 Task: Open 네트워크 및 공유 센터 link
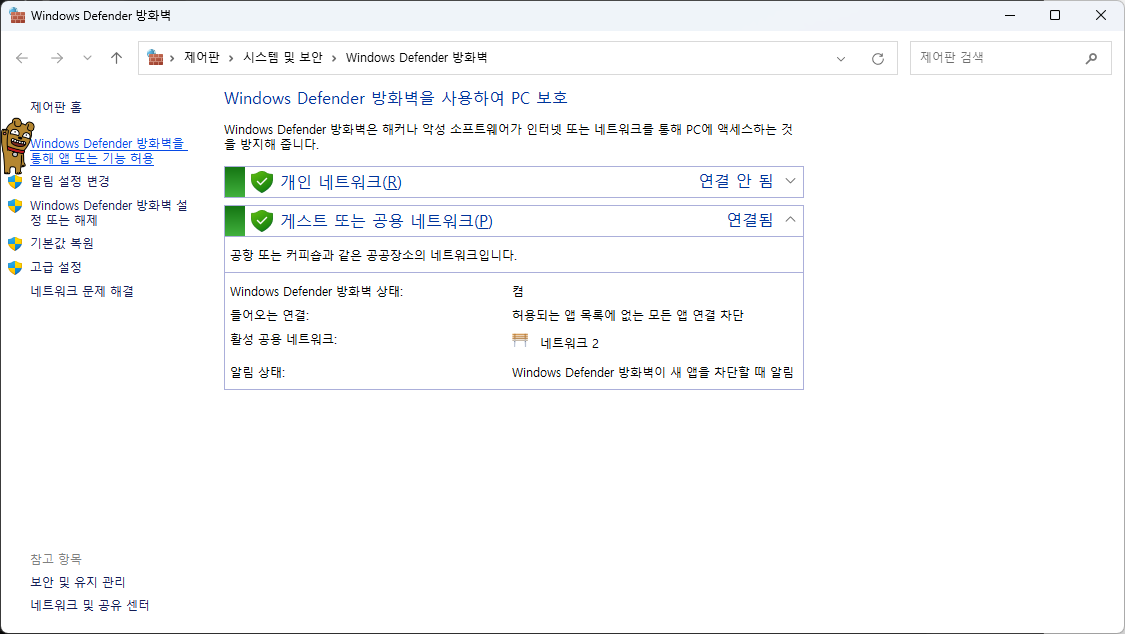click(x=90, y=605)
